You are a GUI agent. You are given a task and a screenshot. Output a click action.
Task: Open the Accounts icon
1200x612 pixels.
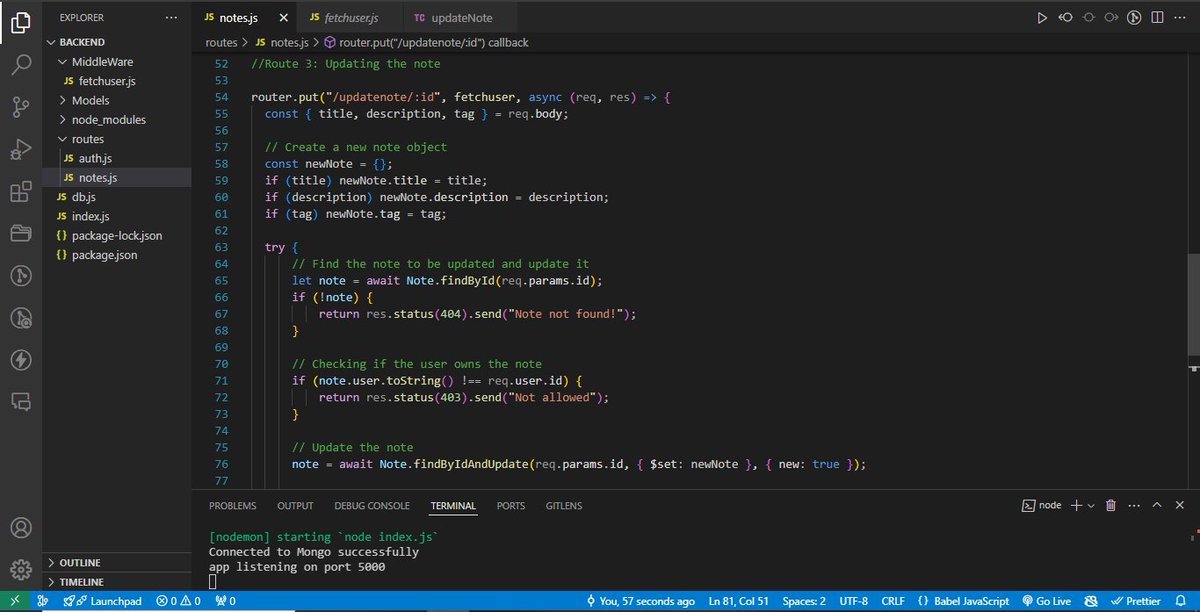(20, 528)
